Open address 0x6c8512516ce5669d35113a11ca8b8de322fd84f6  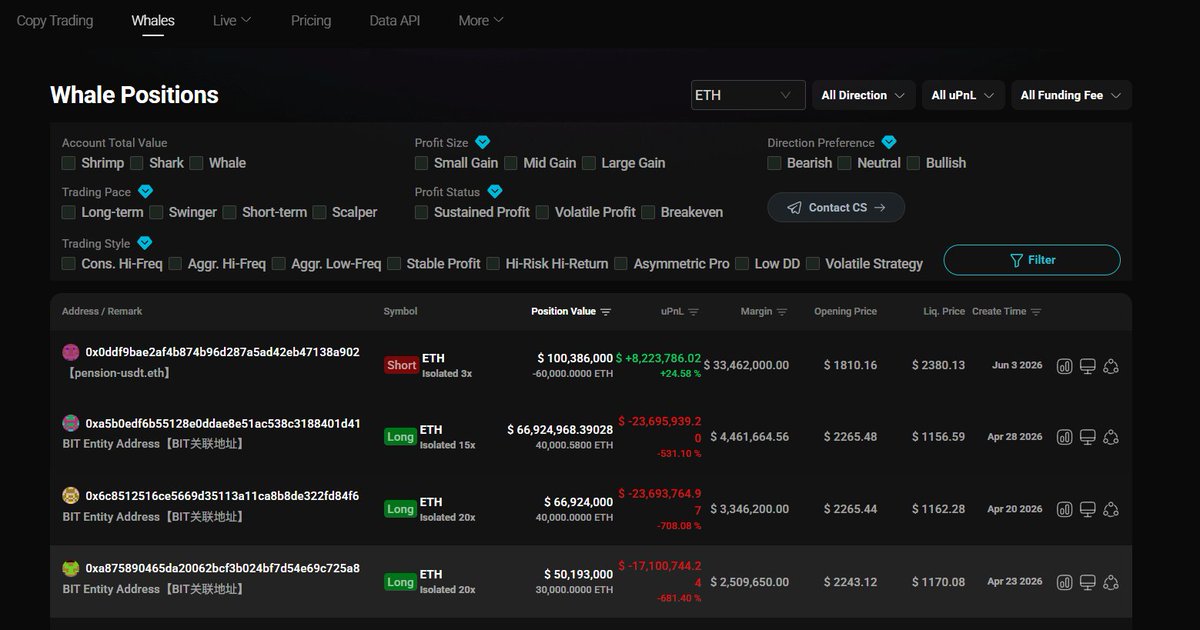pyautogui.click(x=222, y=496)
